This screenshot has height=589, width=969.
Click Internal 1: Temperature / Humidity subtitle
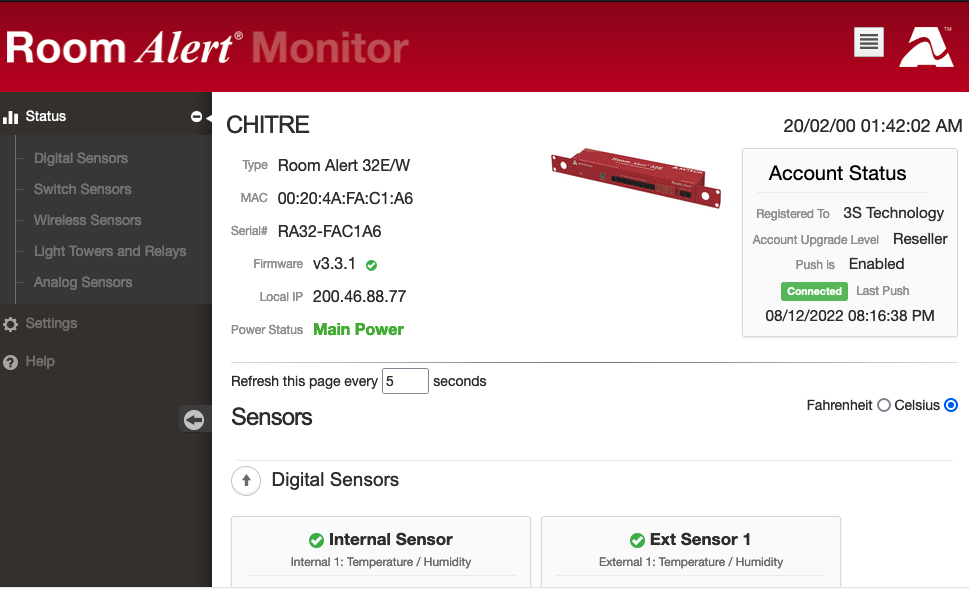click(x=381, y=562)
